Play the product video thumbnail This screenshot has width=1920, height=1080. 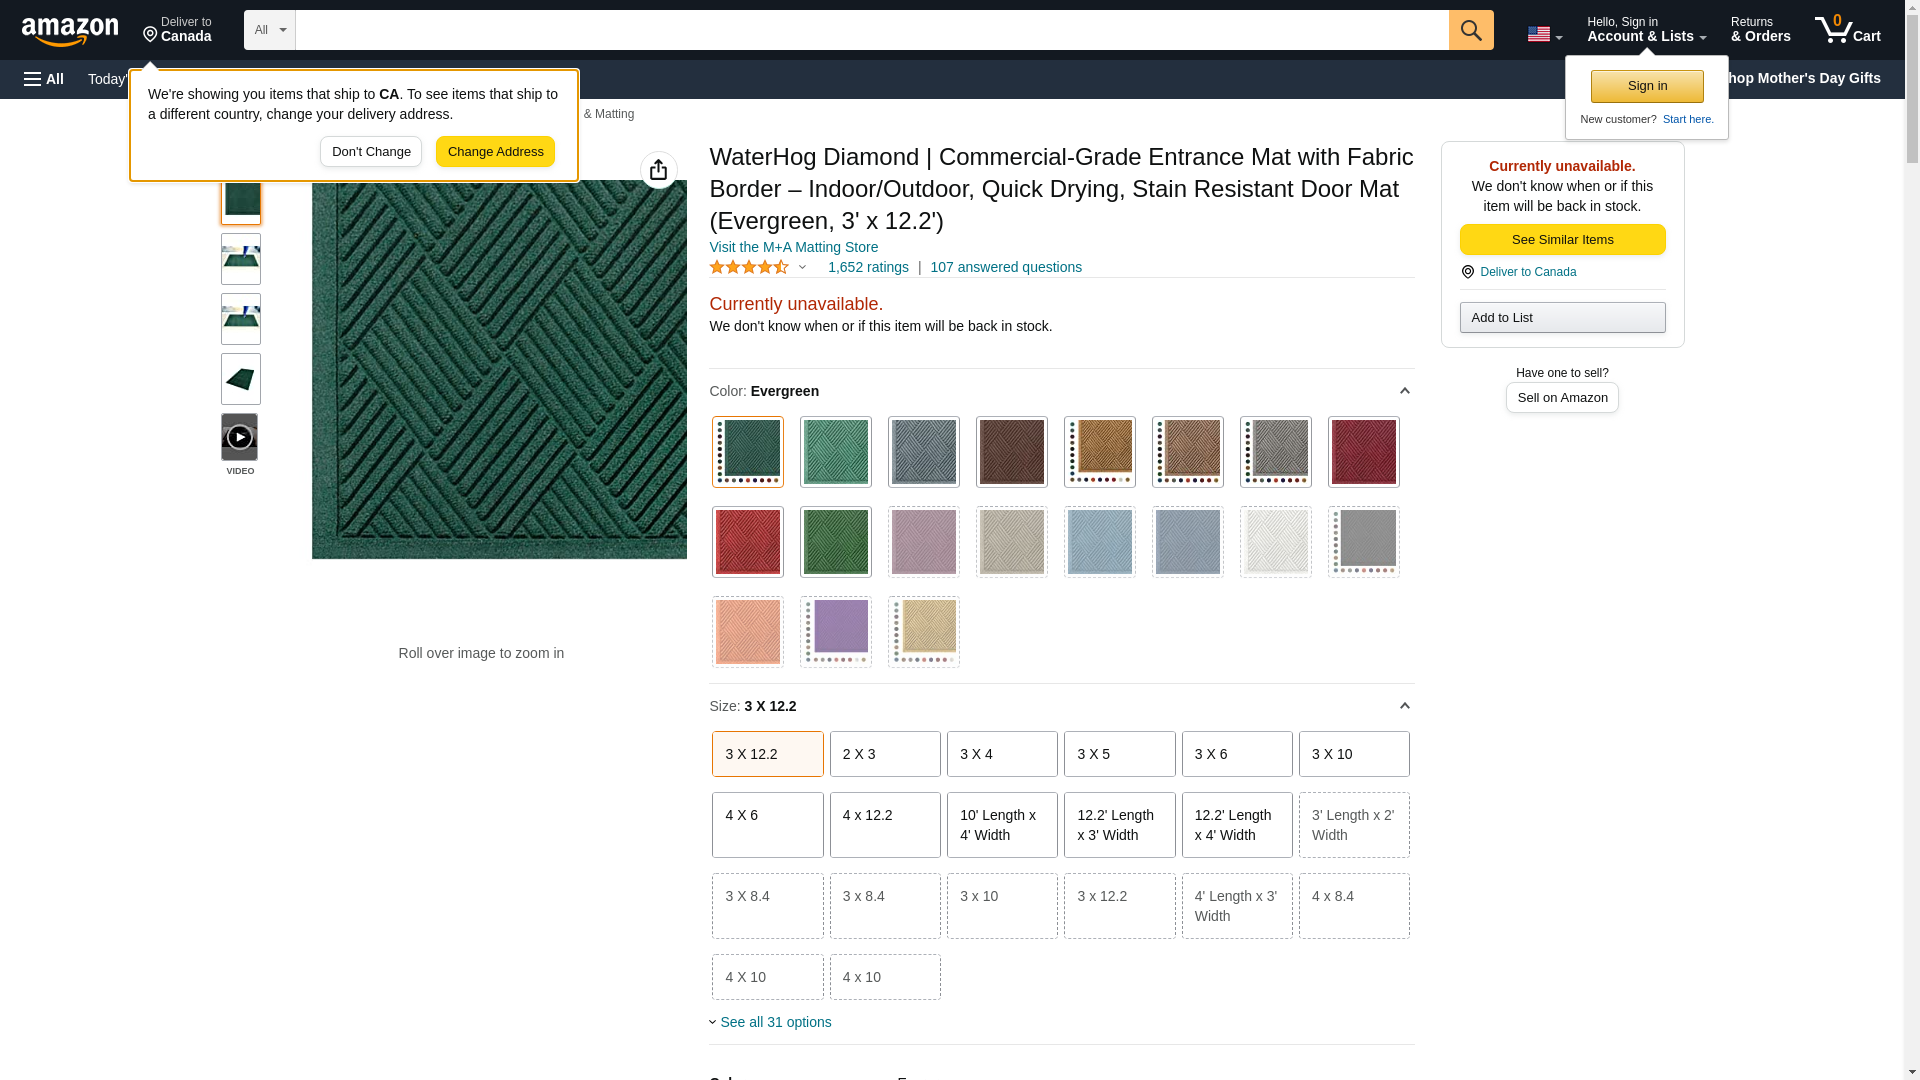coord(239,437)
